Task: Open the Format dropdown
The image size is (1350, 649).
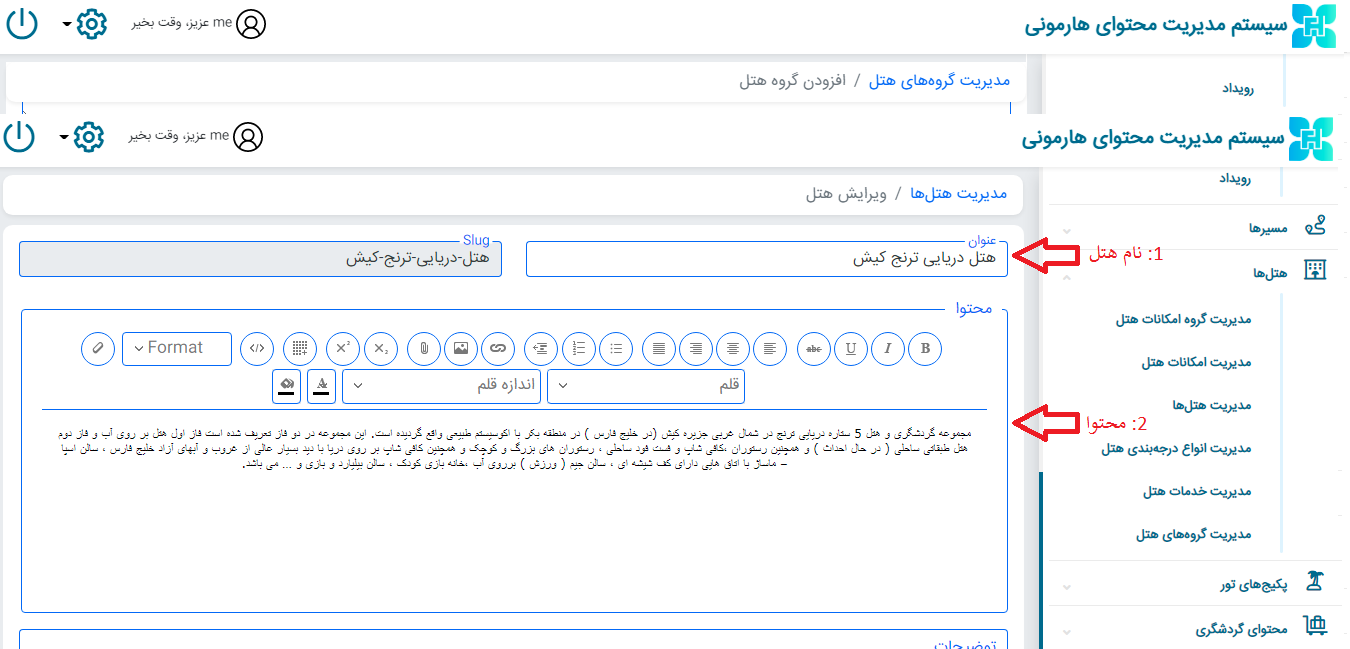Action: (x=176, y=348)
